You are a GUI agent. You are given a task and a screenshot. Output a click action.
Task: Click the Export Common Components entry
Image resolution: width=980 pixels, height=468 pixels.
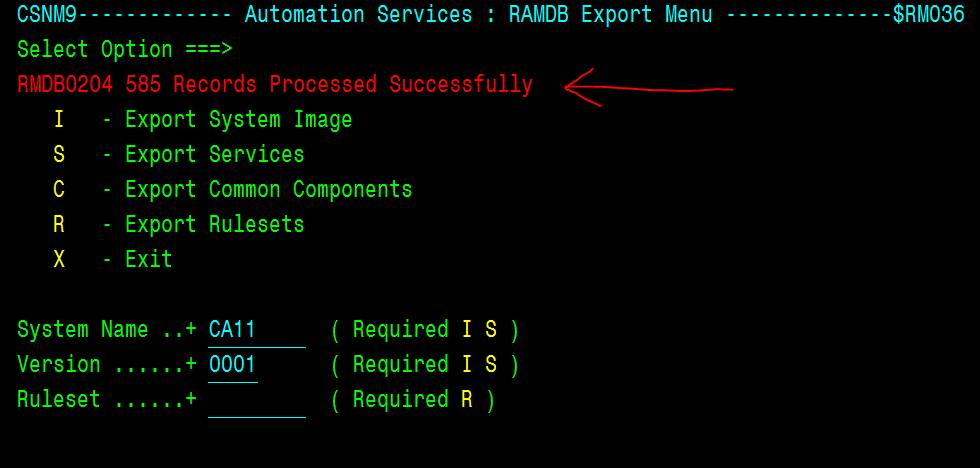269,189
